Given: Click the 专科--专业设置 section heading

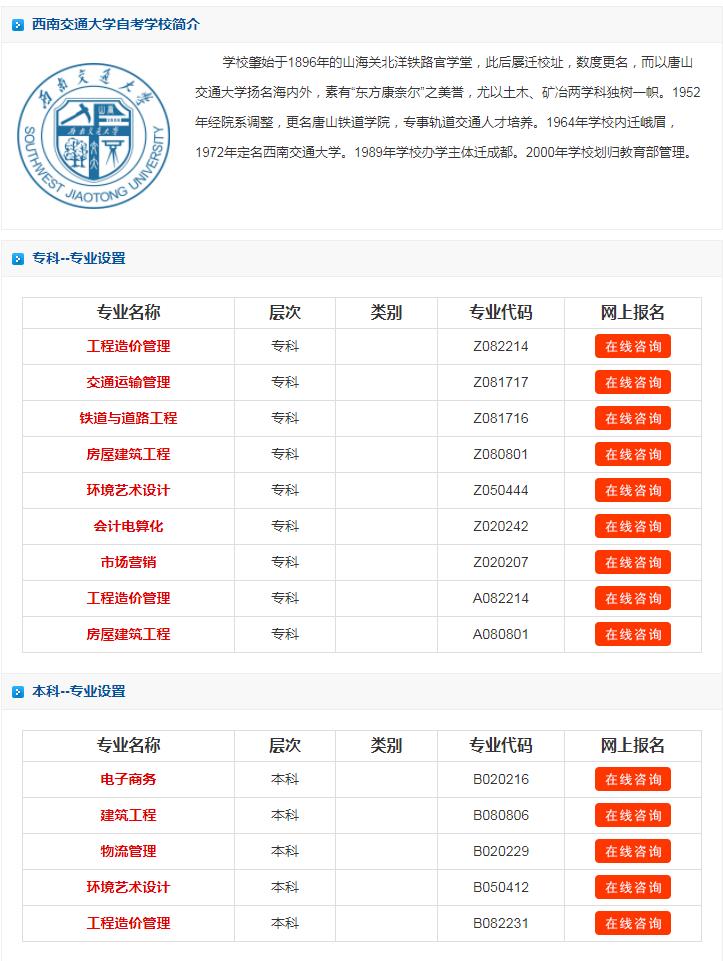Looking at the screenshot, I should tap(78, 259).
